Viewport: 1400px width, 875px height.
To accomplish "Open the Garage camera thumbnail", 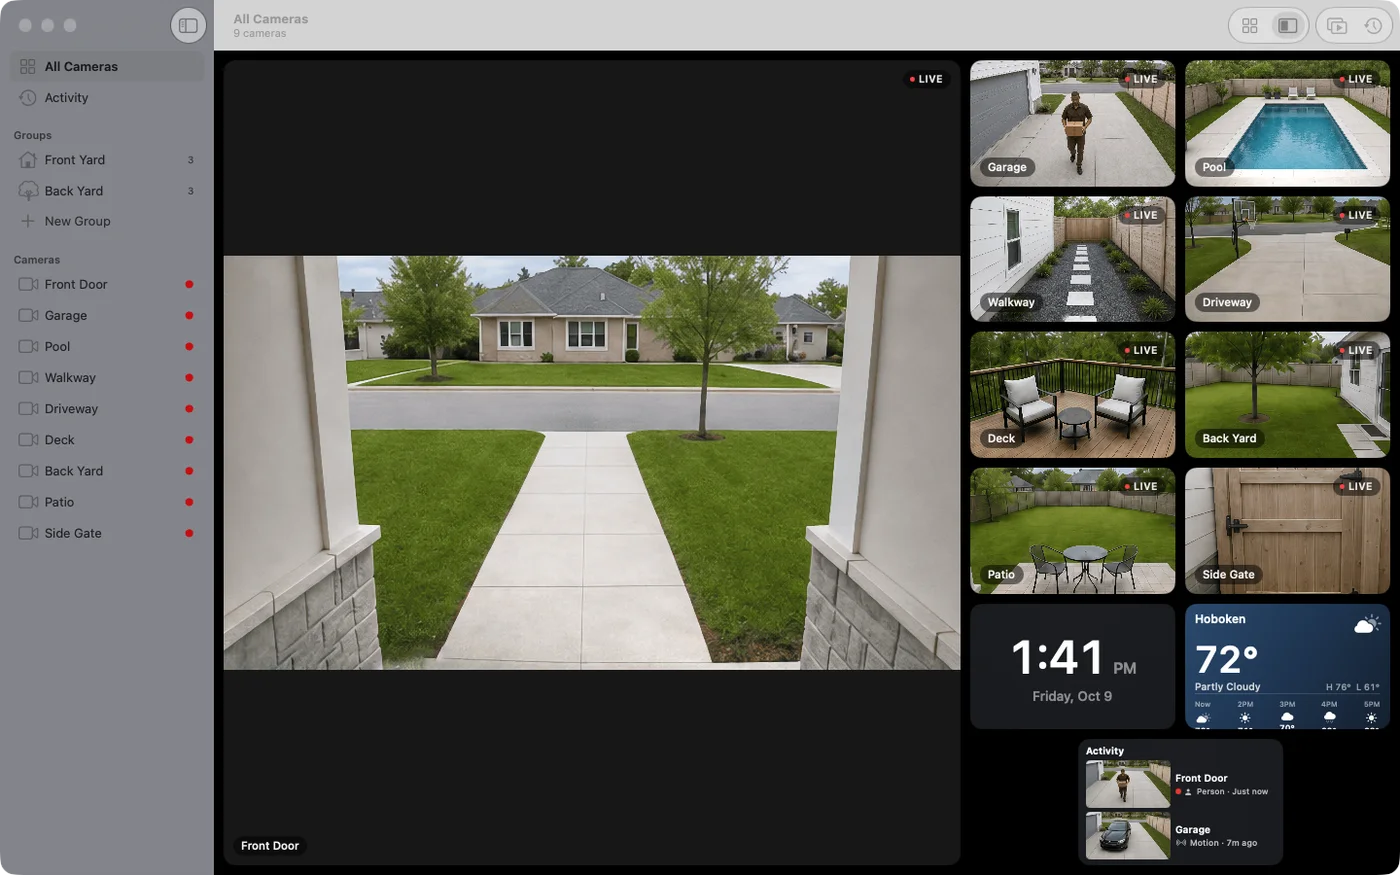I will click(1072, 123).
